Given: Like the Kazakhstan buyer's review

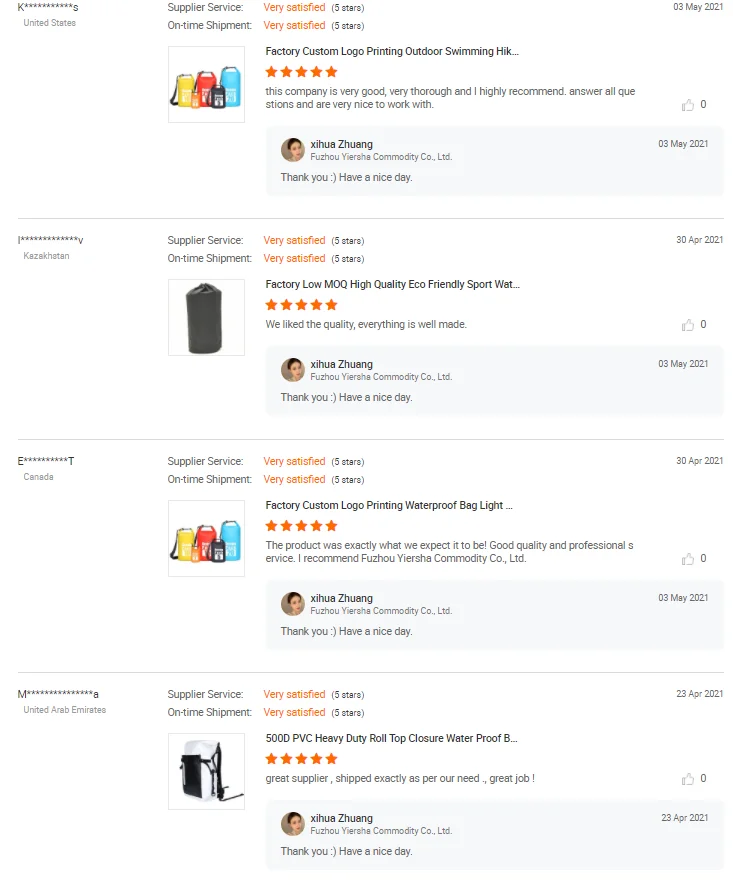Looking at the screenshot, I should (688, 325).
